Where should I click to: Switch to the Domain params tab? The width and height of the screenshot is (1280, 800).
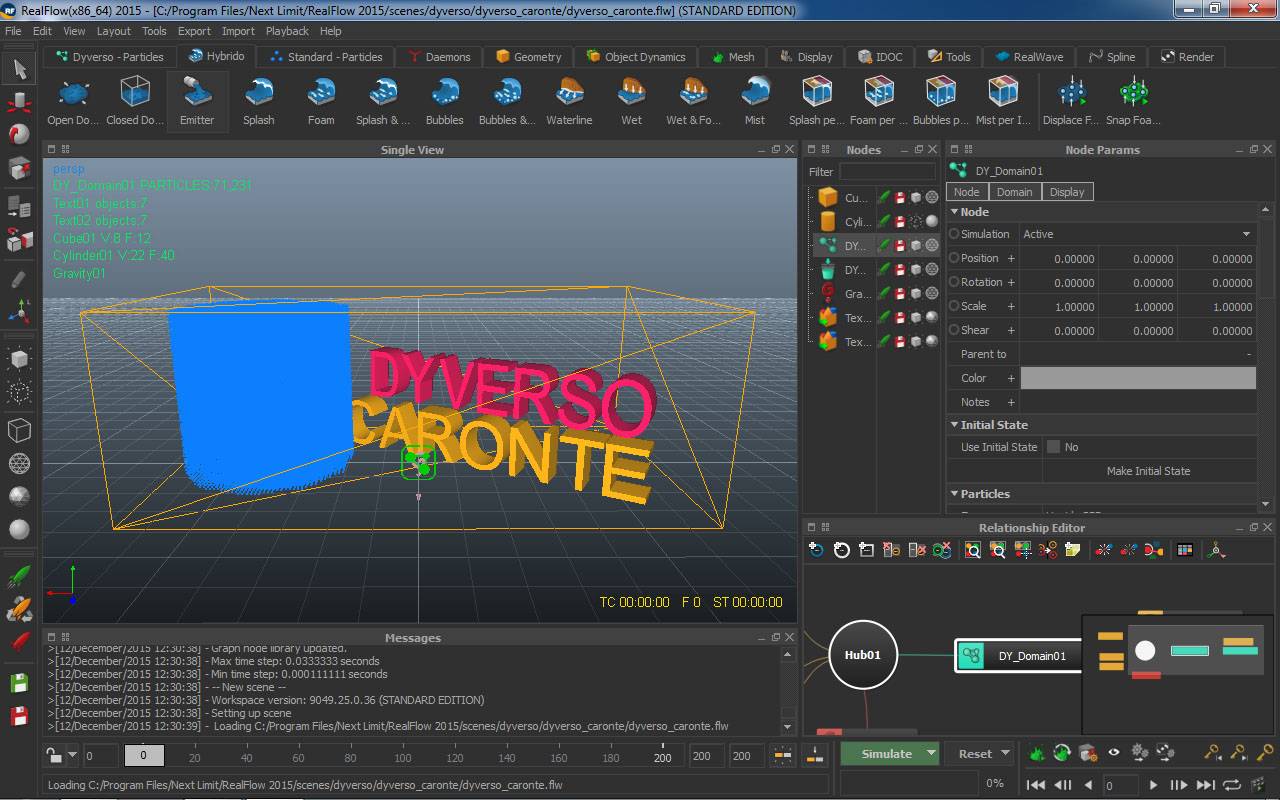point(1014,192)
